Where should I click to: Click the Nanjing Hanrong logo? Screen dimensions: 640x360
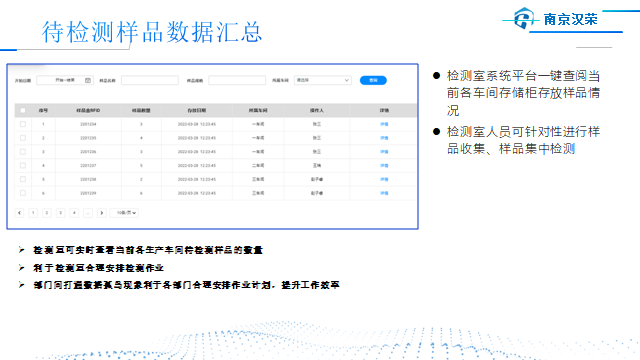[x=556, y=19]
